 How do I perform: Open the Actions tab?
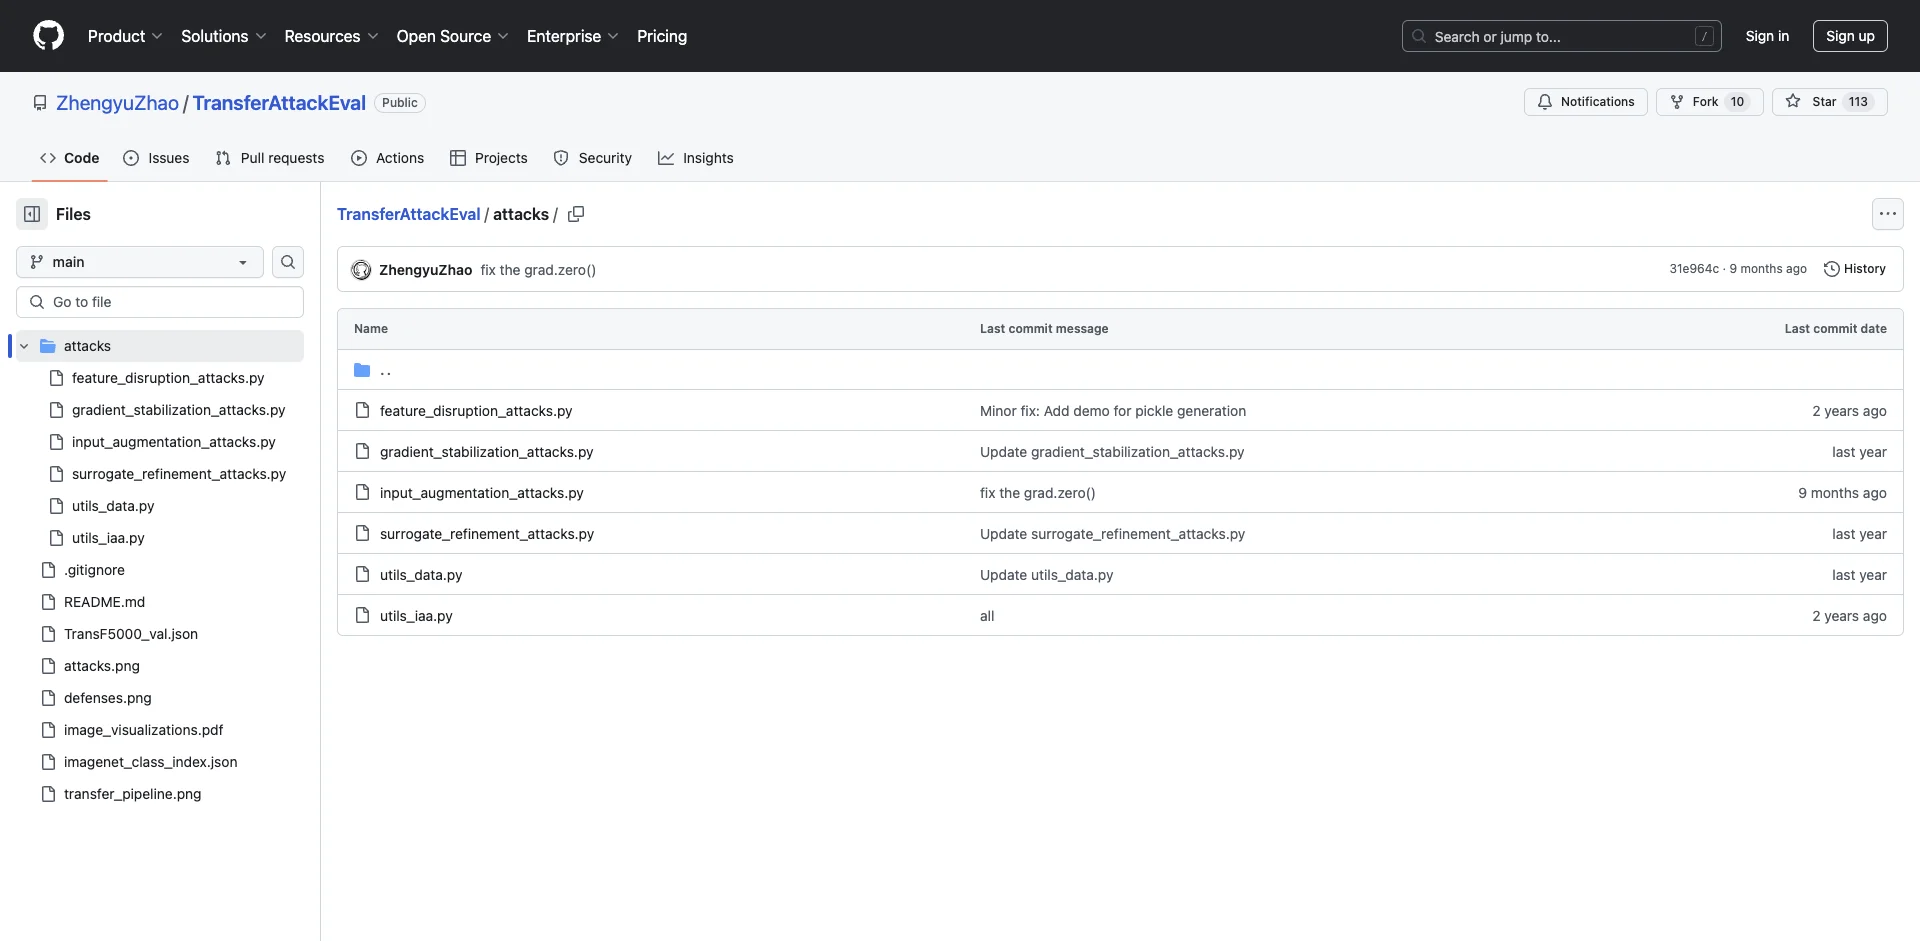388,158
